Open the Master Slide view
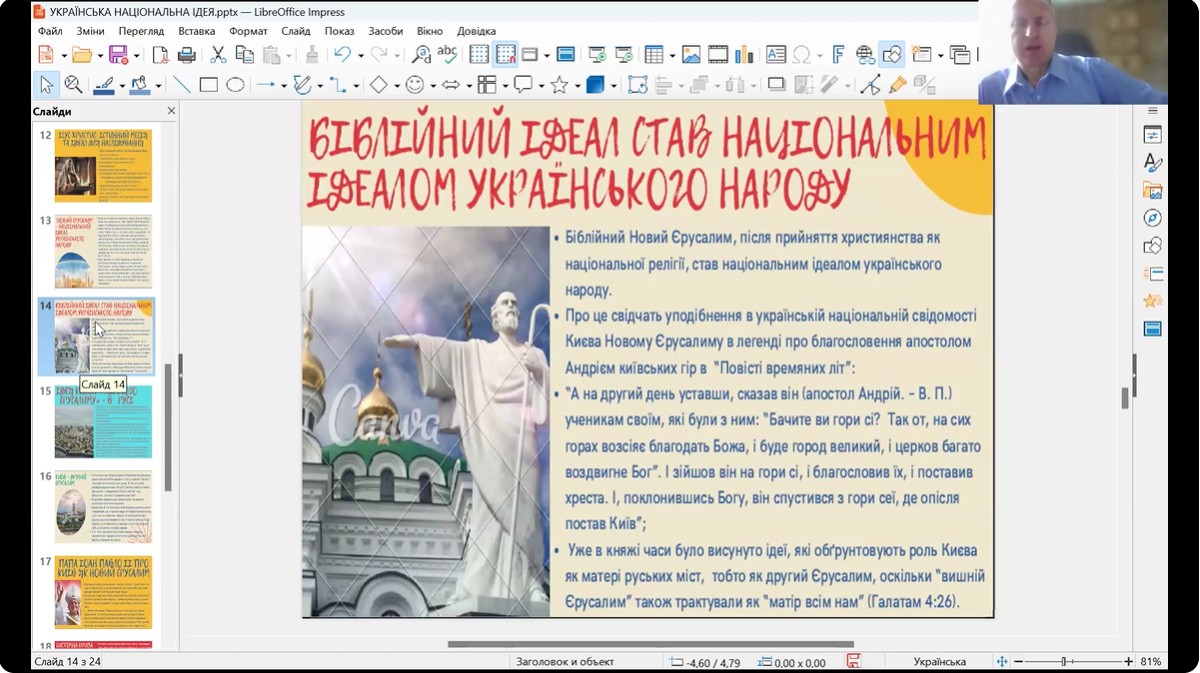1200x673 pixels. (x=565, y=55)
